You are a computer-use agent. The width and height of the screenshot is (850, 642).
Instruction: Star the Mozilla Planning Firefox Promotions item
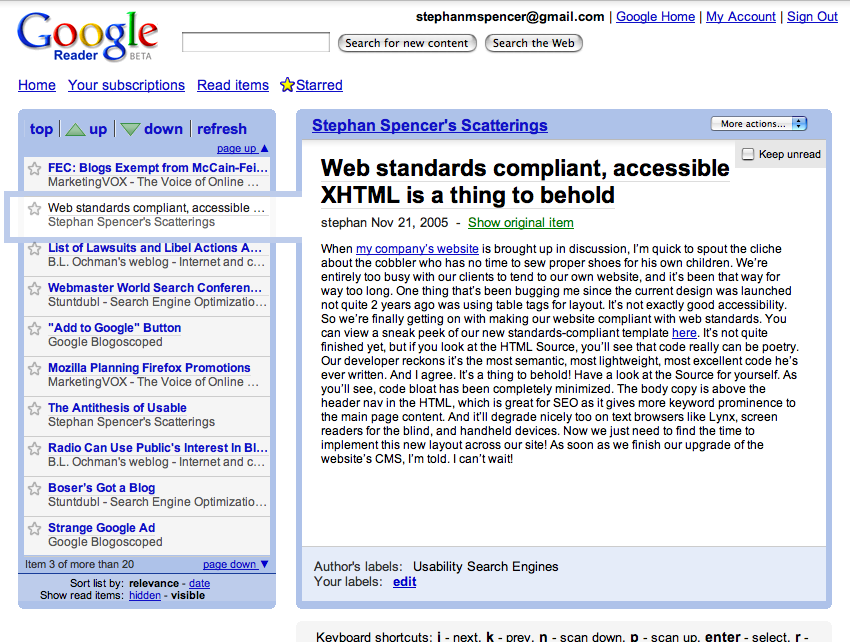[35, 369]
